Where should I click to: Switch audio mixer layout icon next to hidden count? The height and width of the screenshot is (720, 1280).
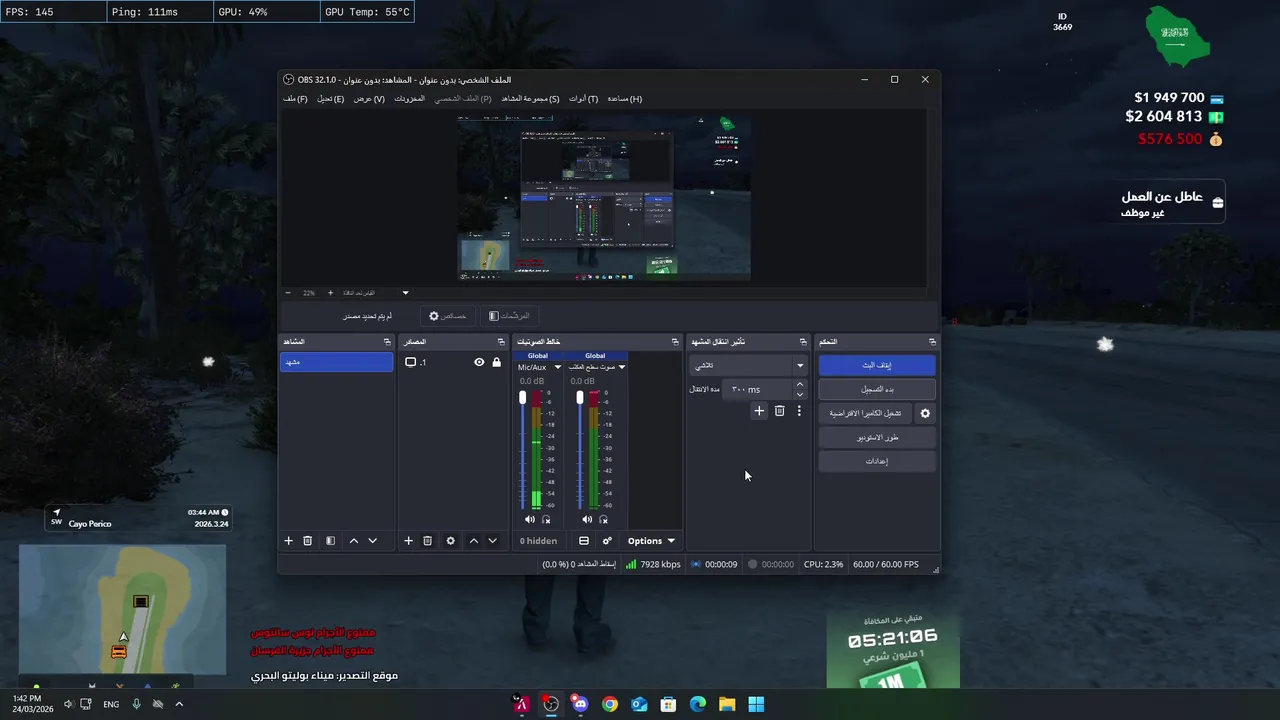(x=584, y=541)
